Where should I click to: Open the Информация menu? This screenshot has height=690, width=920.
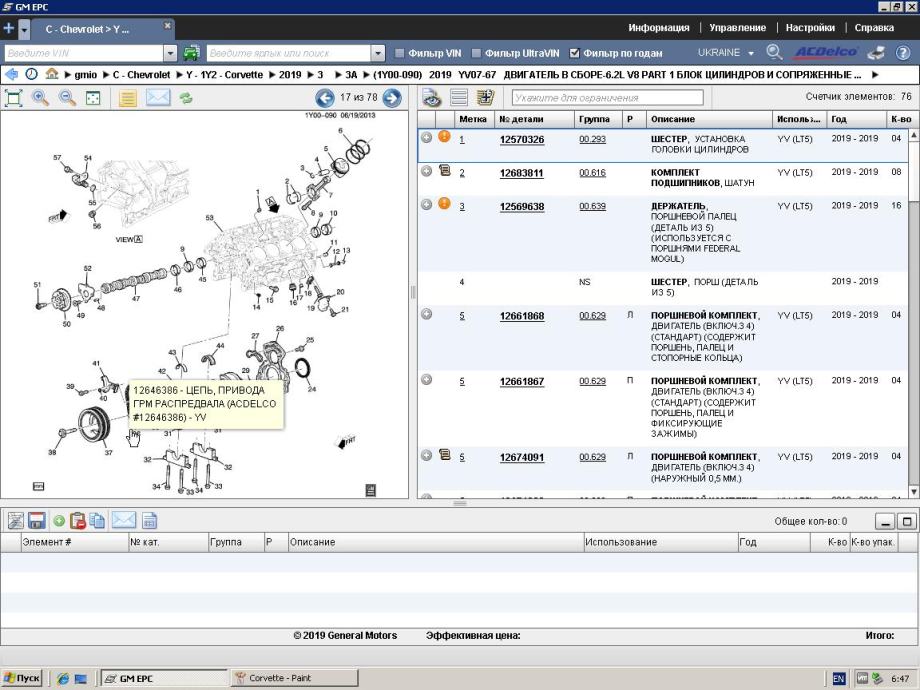[x=658, y=28]
